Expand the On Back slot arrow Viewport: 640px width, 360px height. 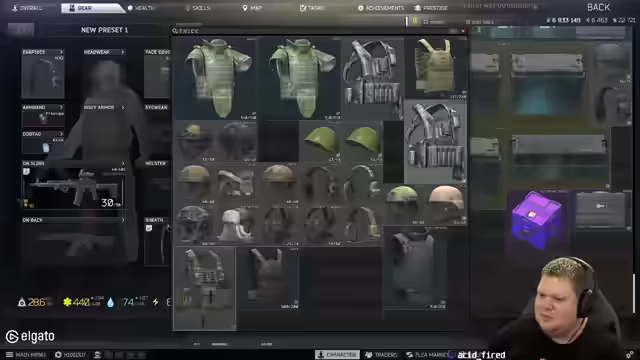122,220
